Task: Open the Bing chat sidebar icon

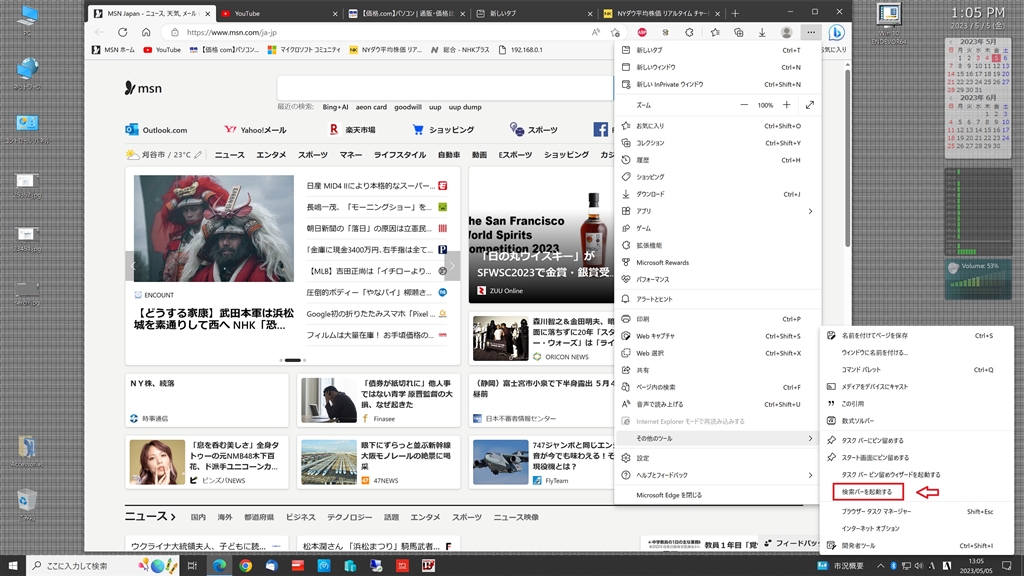Action: 836,32
